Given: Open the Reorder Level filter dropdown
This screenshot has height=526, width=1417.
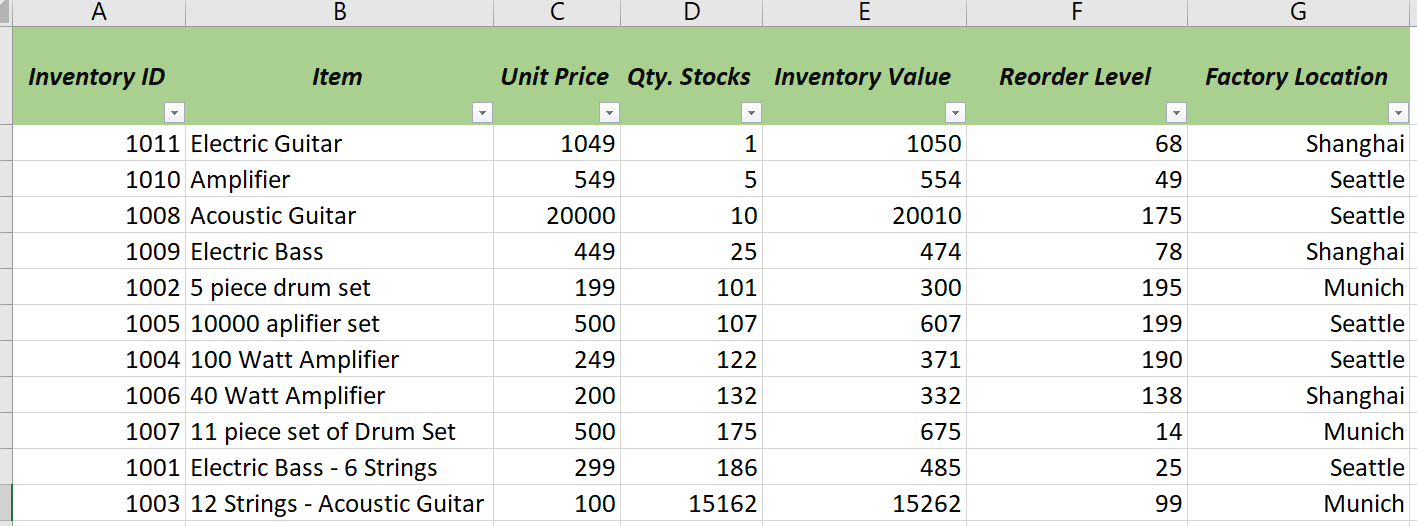Looking at the screenshot, I should click(1177, 113).
